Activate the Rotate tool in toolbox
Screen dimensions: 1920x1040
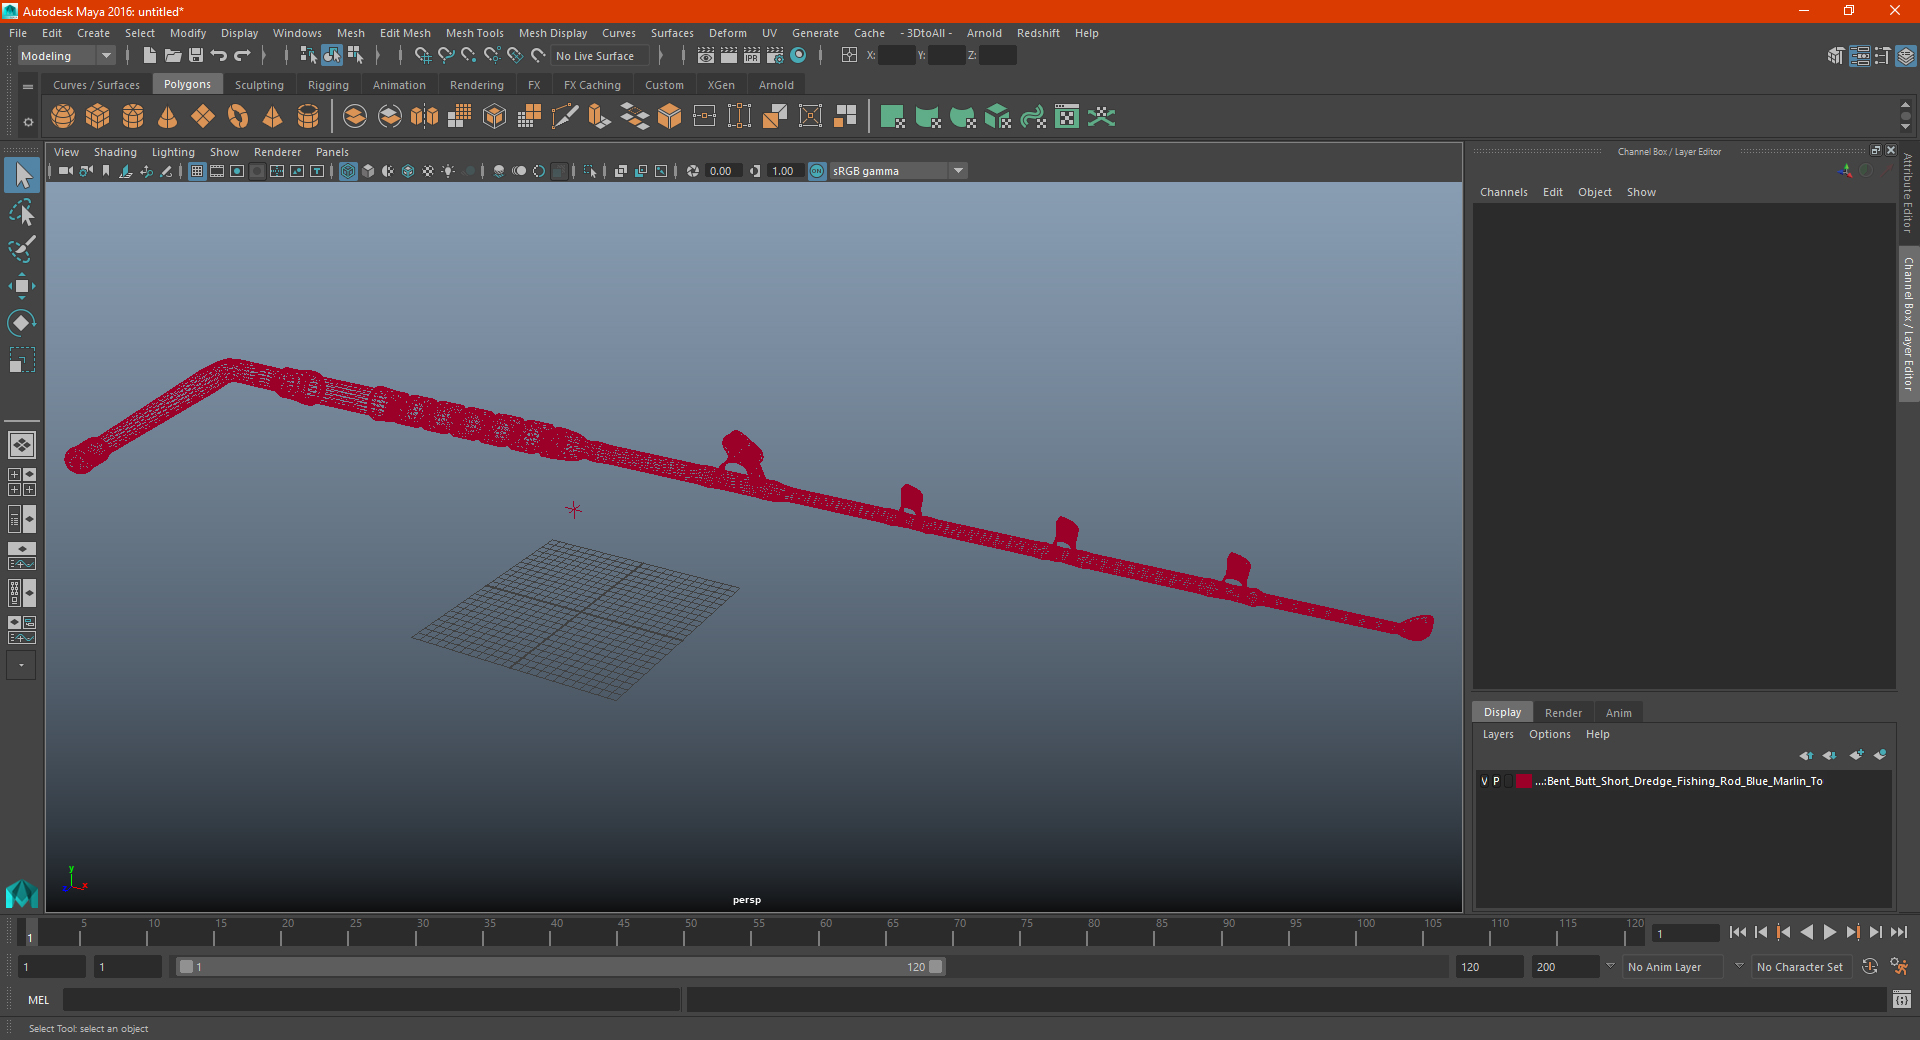pyautogui.click(x=22, y=323)
